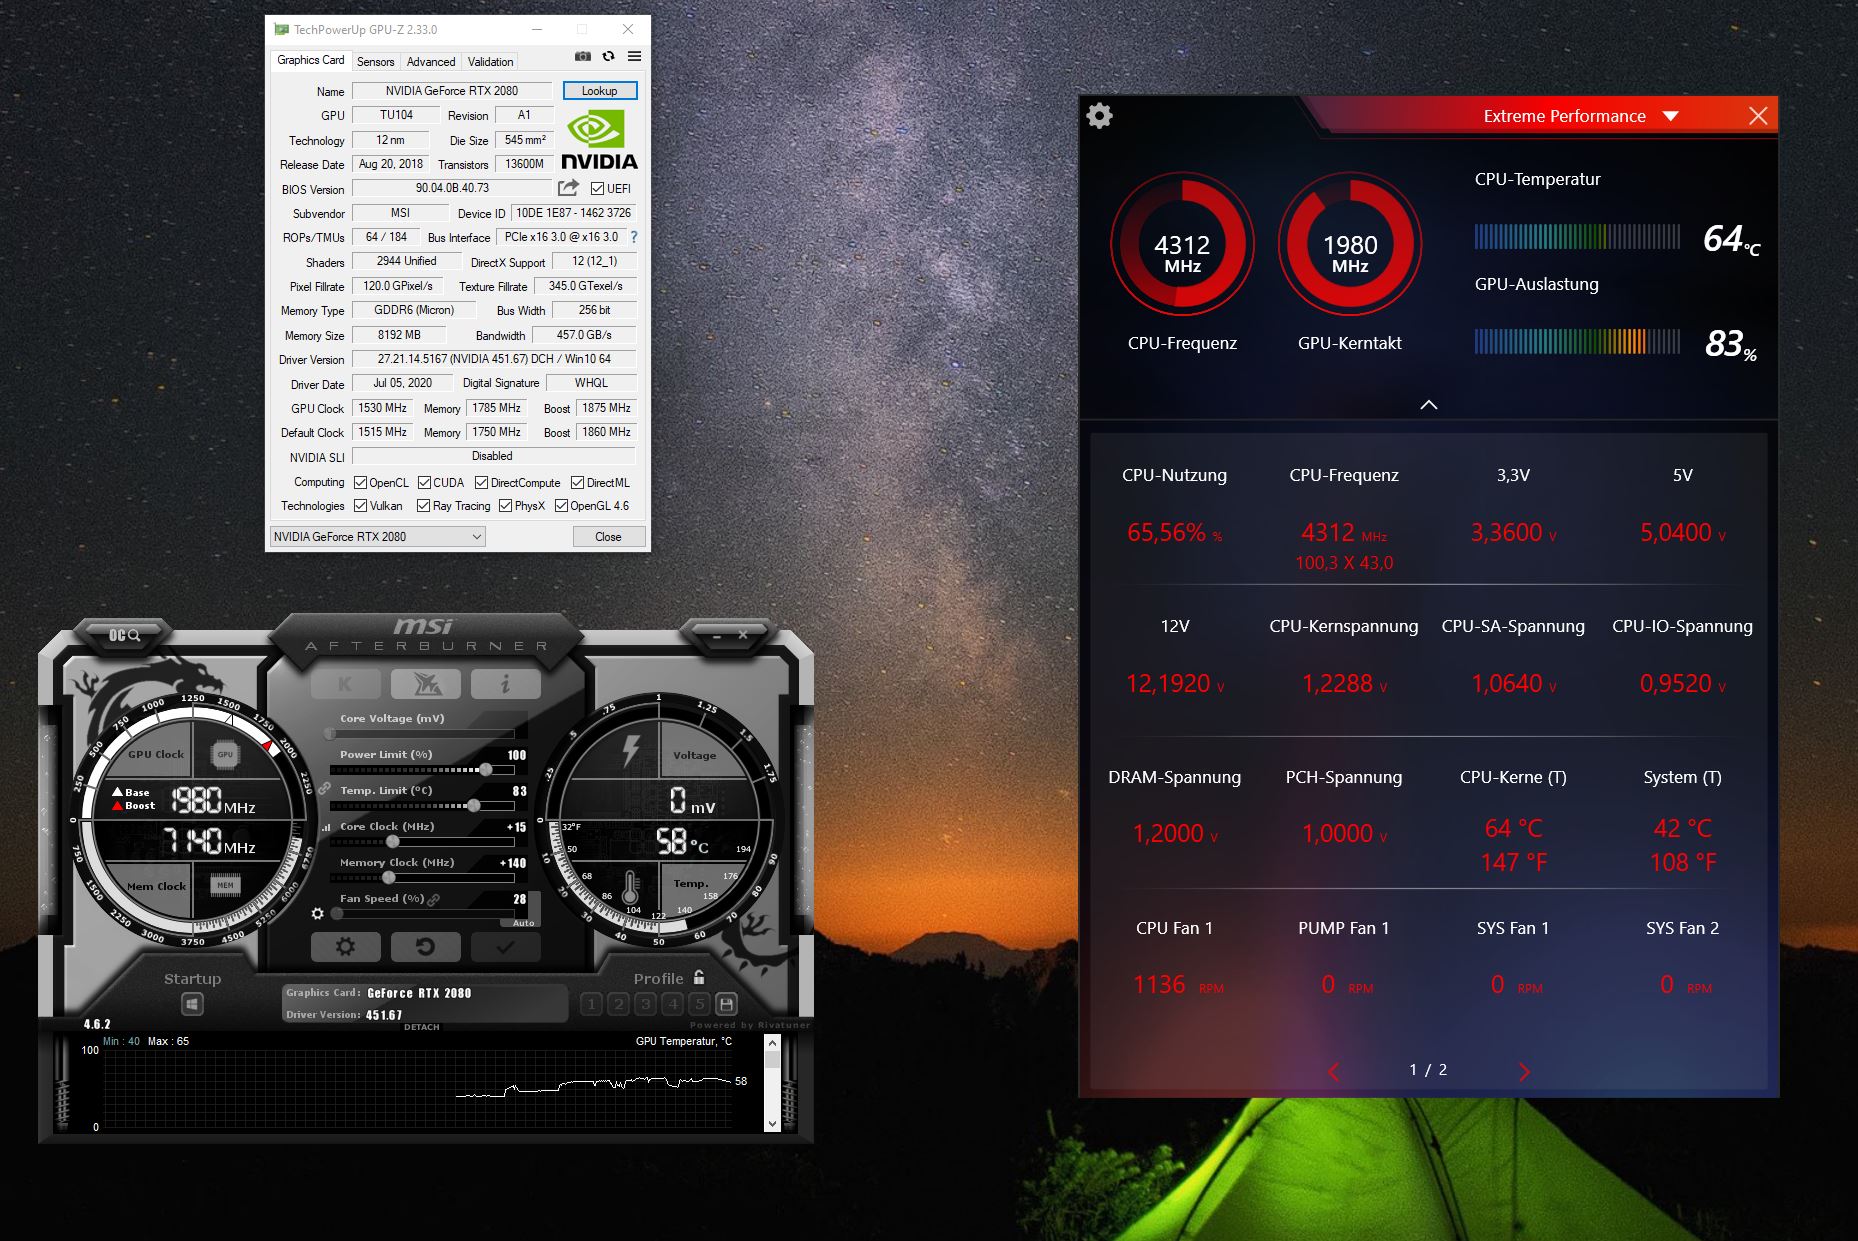Image resolution: width=1858 pixels, height=1241 pixels.
Task: Click the DETACH label in Afterburner
Action: tap(422, 1027)
